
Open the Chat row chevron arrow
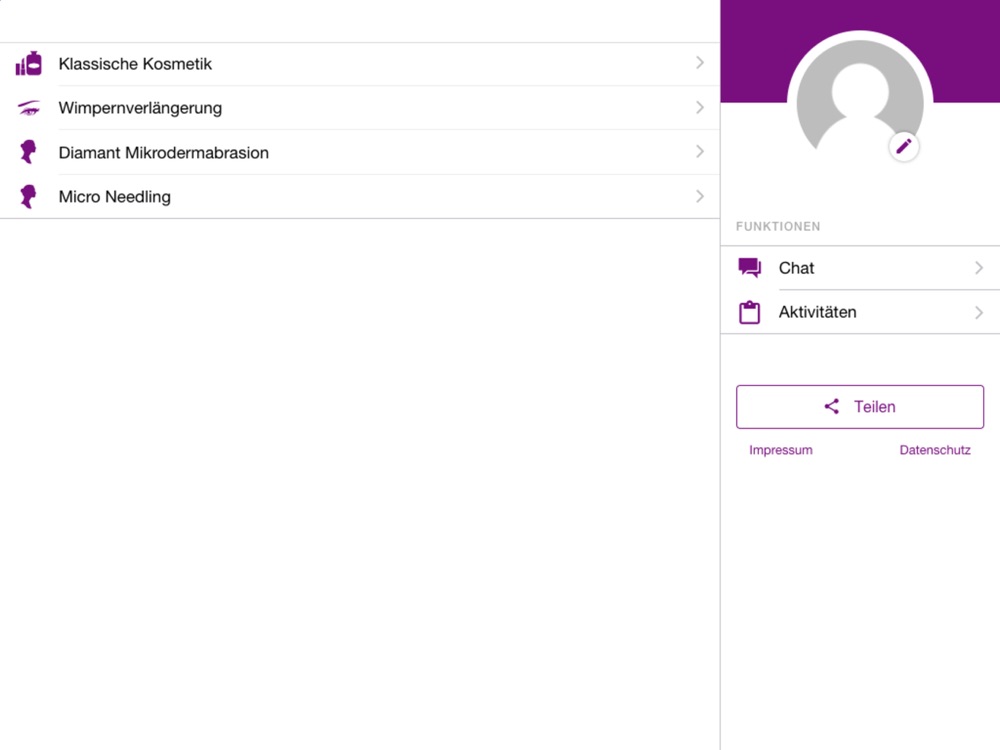(x=979, y=268)
